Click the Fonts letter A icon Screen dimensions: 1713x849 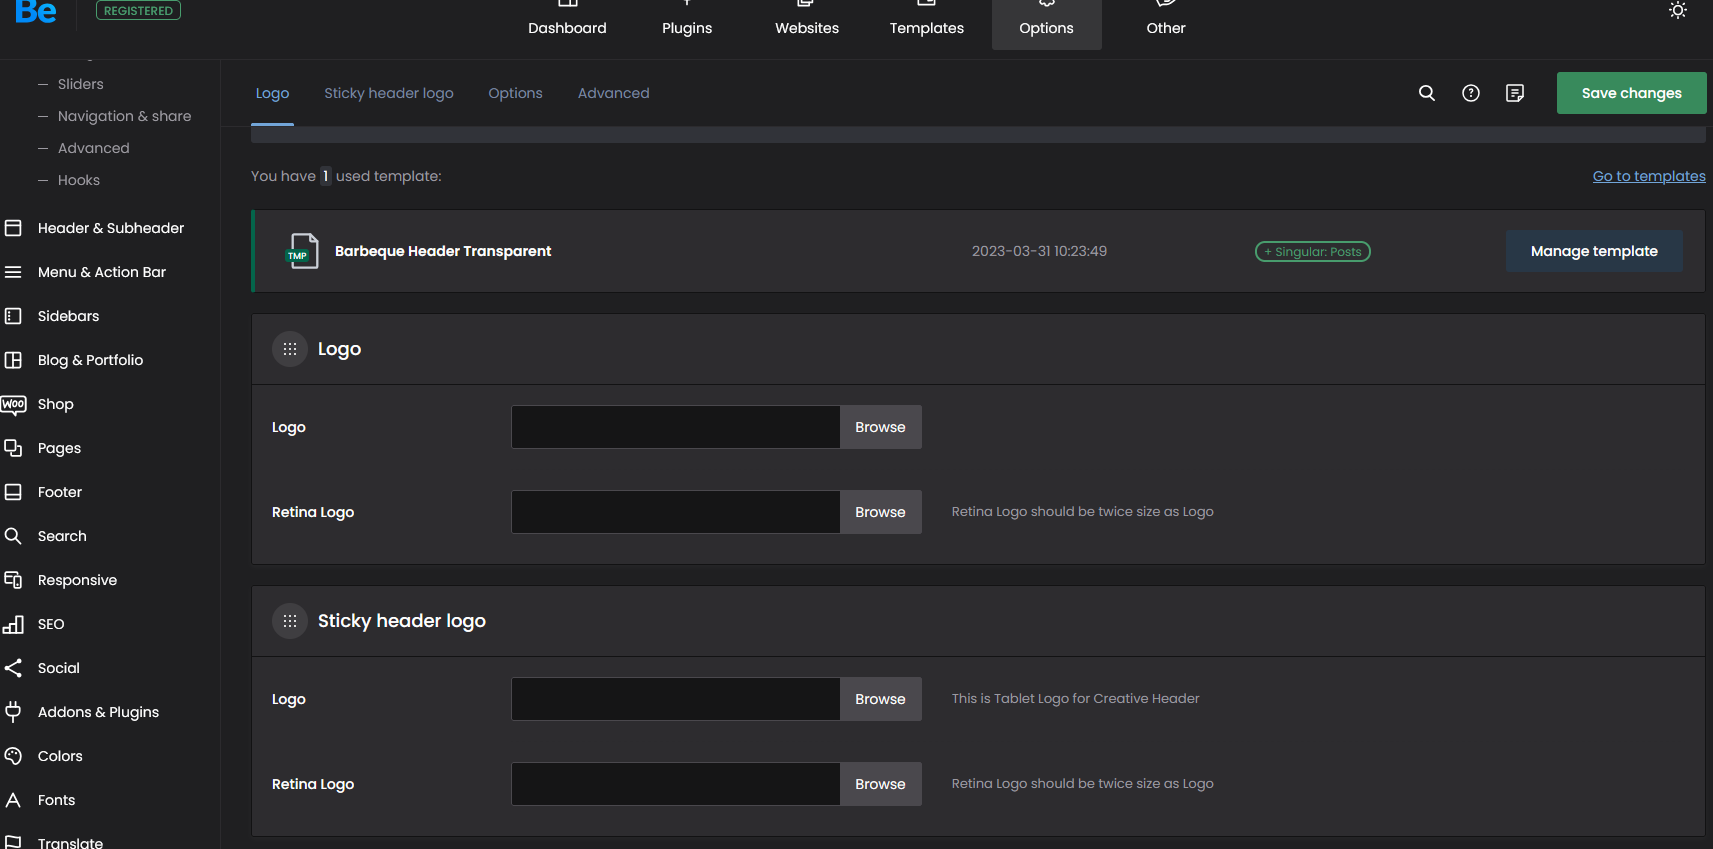tap(13, 800)
